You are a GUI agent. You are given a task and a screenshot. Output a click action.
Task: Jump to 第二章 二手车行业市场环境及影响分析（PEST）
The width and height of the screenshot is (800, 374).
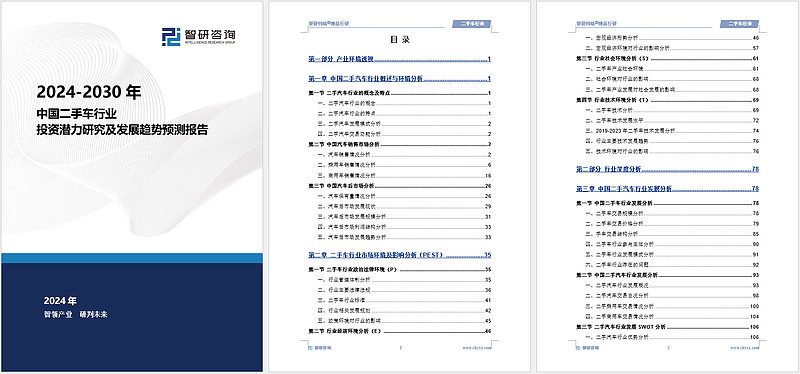coord(399,255)
